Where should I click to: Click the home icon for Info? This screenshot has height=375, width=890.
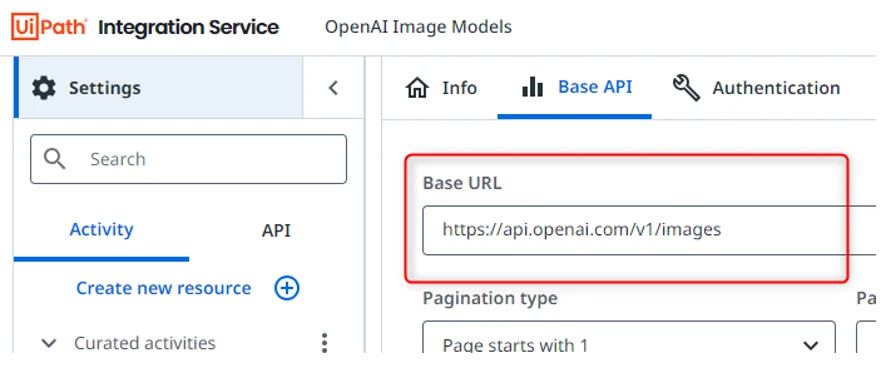click(x=417, y=88)
